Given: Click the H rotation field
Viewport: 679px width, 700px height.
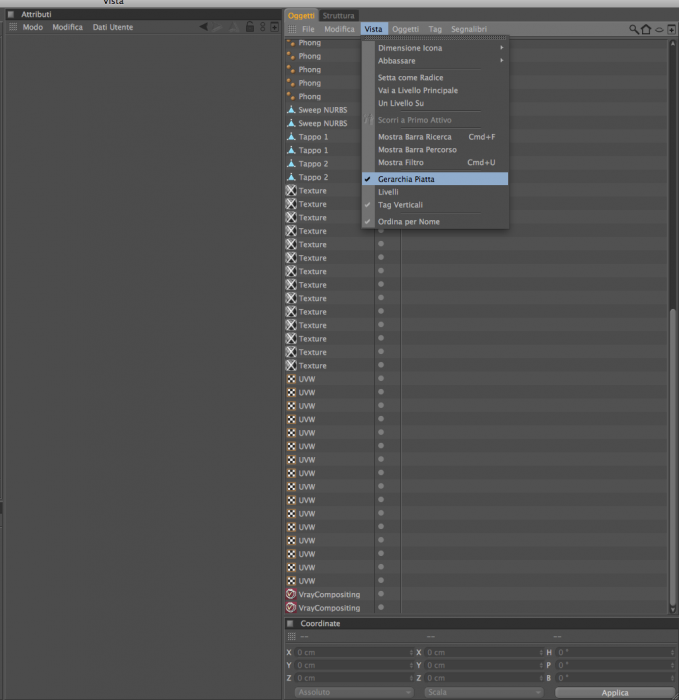Looking at the screenshot, I should pos(615,652).
